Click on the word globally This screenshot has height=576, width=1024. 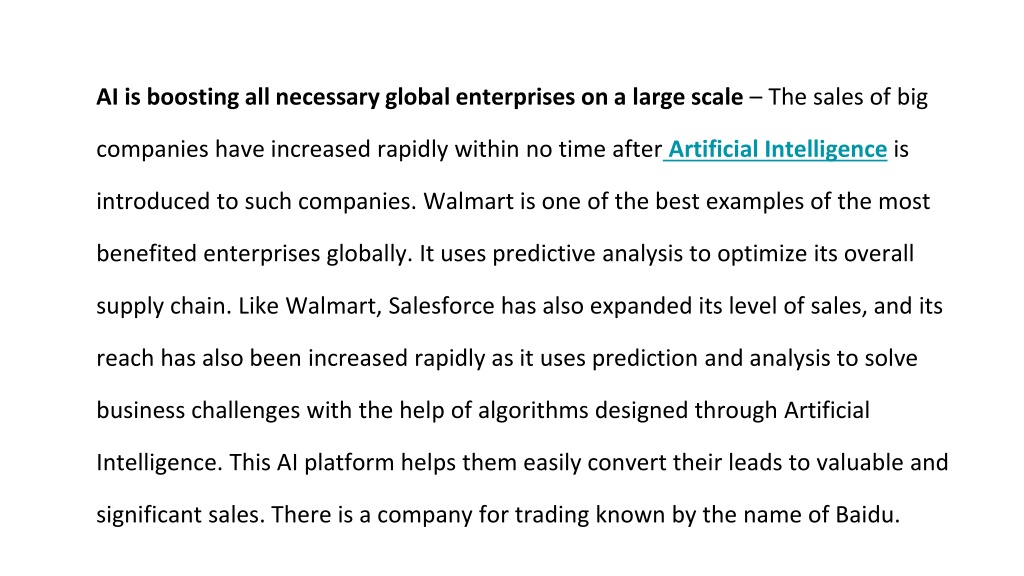[x=369, y=254]
